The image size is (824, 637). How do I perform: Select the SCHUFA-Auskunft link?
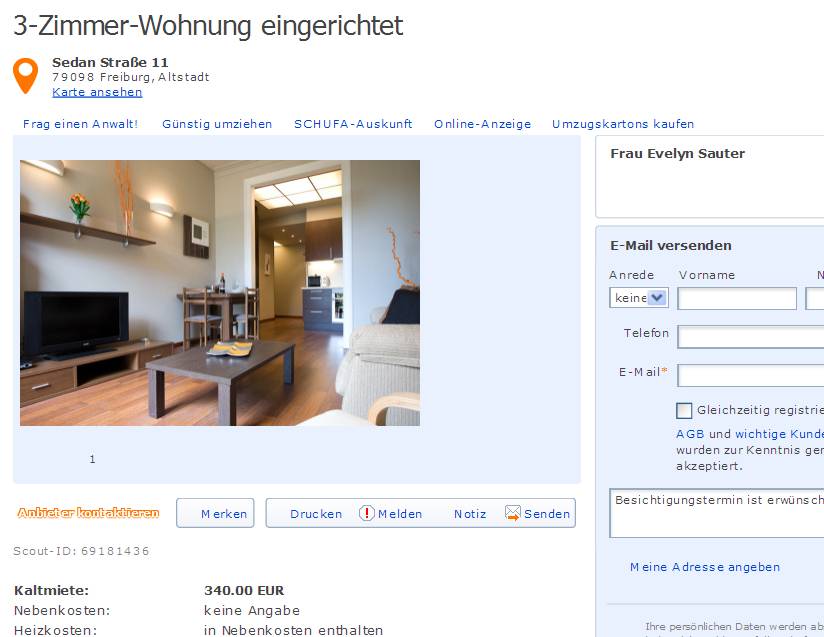point(353,124)
